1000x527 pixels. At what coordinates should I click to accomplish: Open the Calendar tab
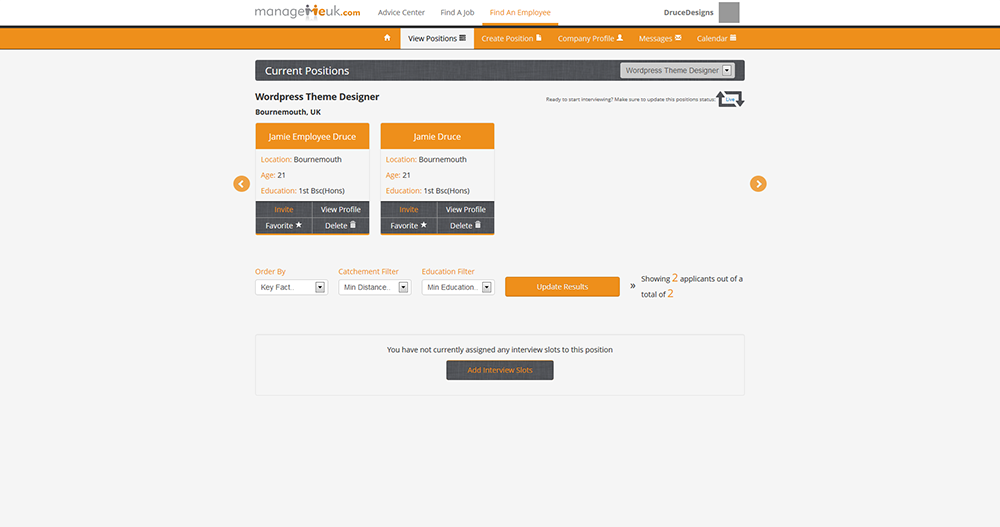pyautogui.click(x=716, y=38)
